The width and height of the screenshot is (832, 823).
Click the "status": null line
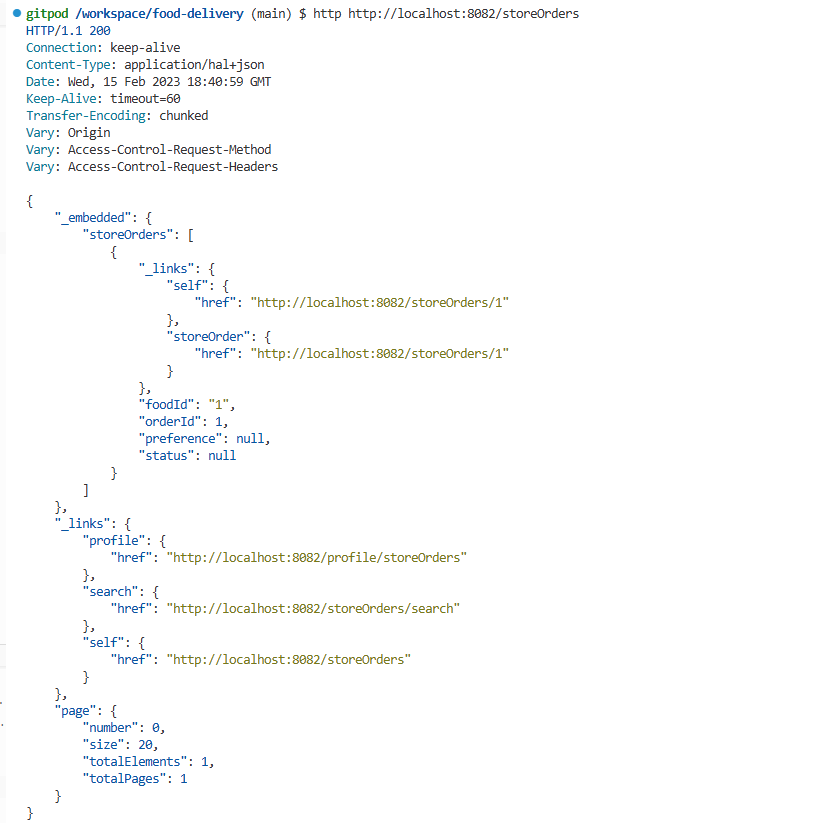pyautogui.click(x=187, y=455)
